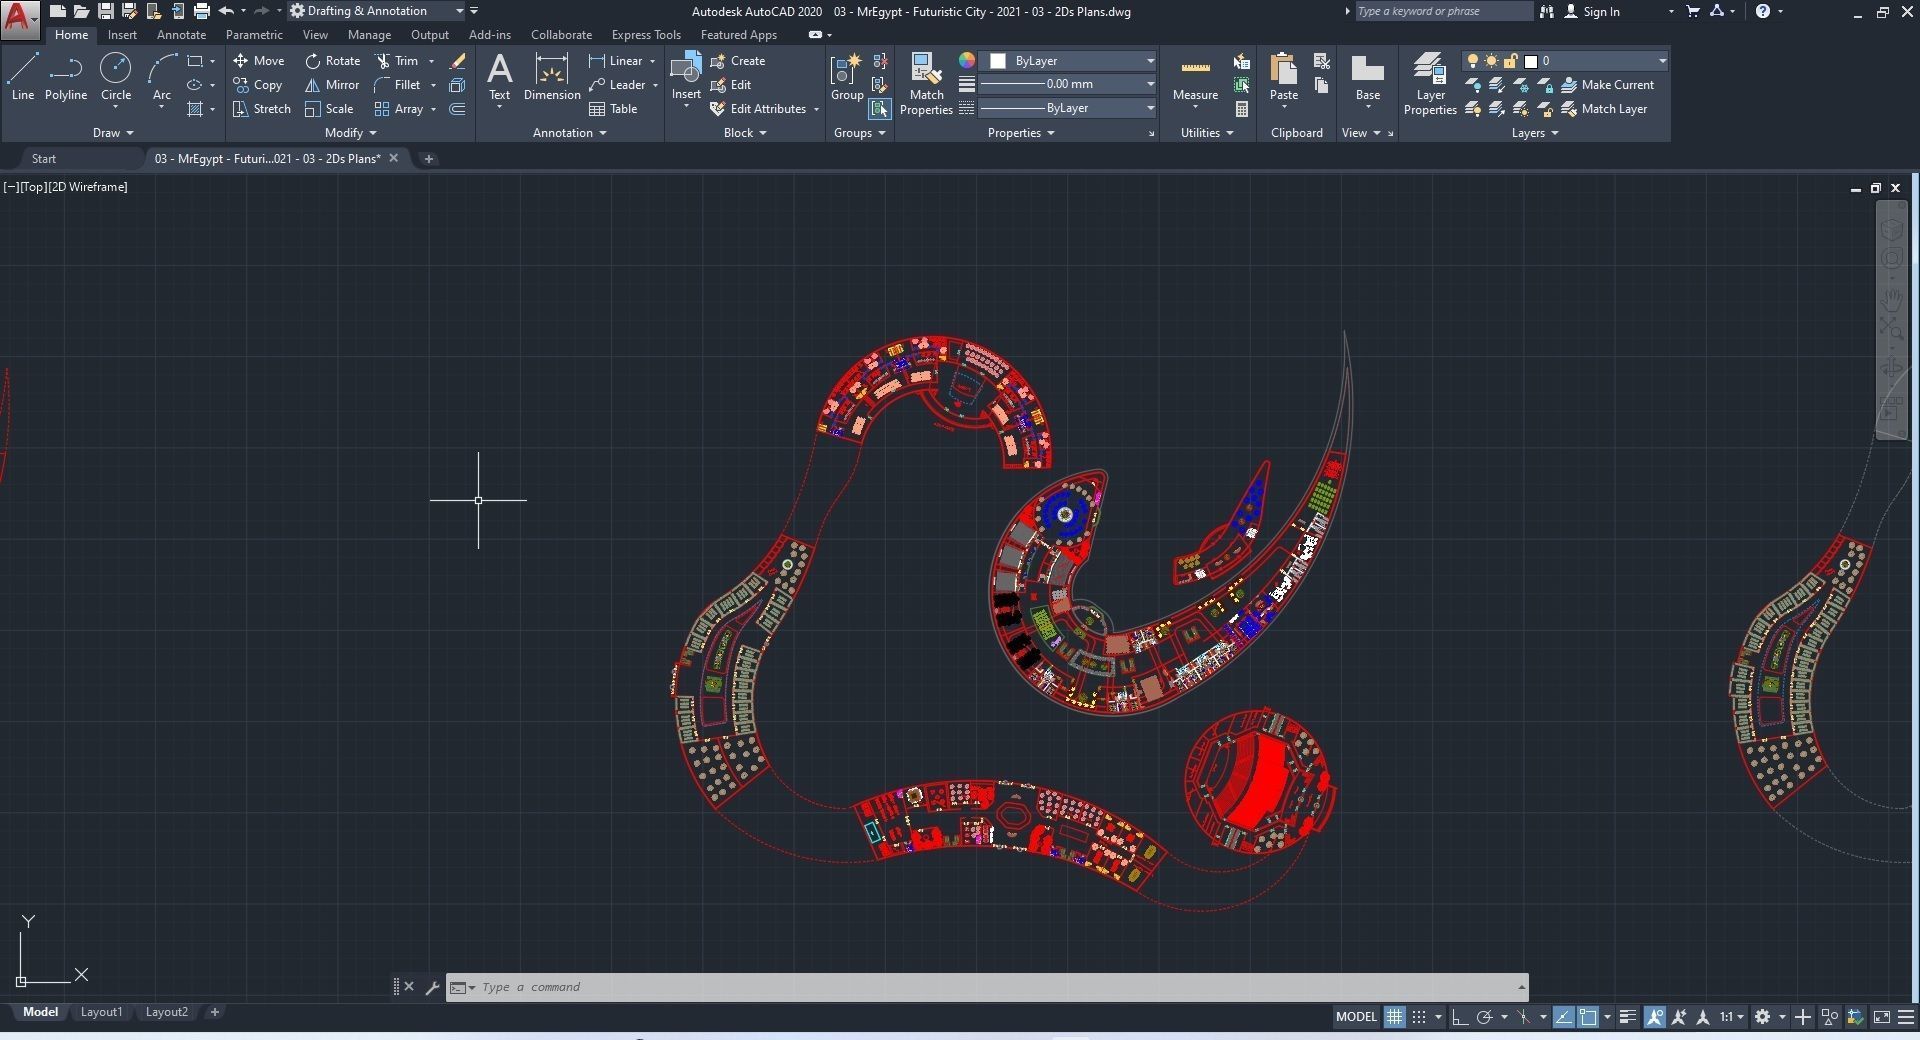Expand the Annotation panel
Screen dimensions: 1920x1040
[x=569, y=133]
